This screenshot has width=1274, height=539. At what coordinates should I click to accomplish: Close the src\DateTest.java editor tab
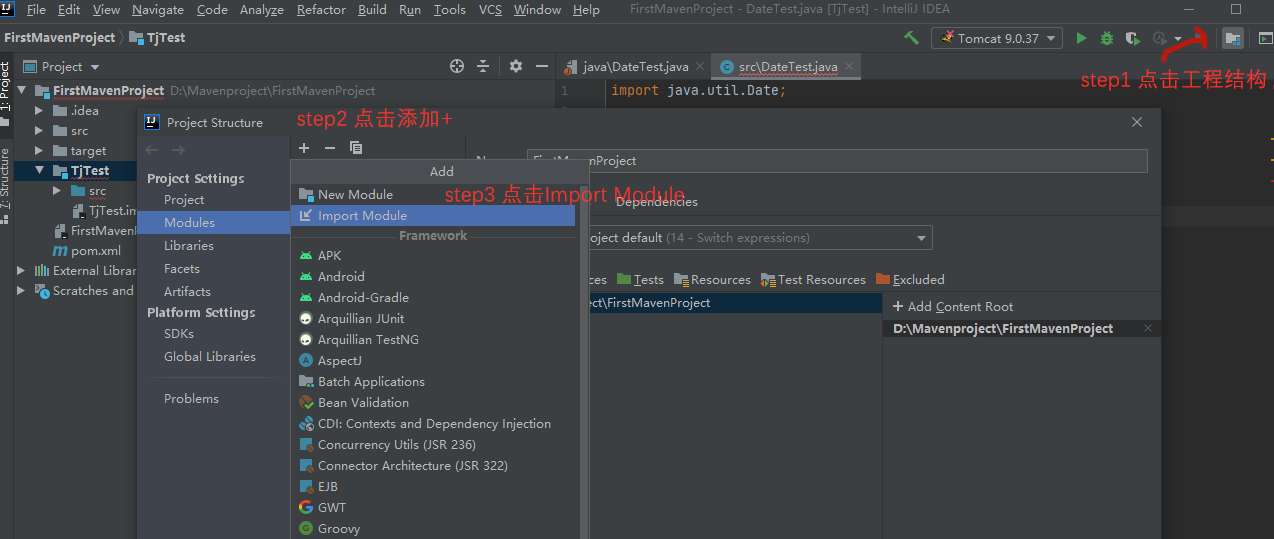pyautogui.click(x=850, y=67)
